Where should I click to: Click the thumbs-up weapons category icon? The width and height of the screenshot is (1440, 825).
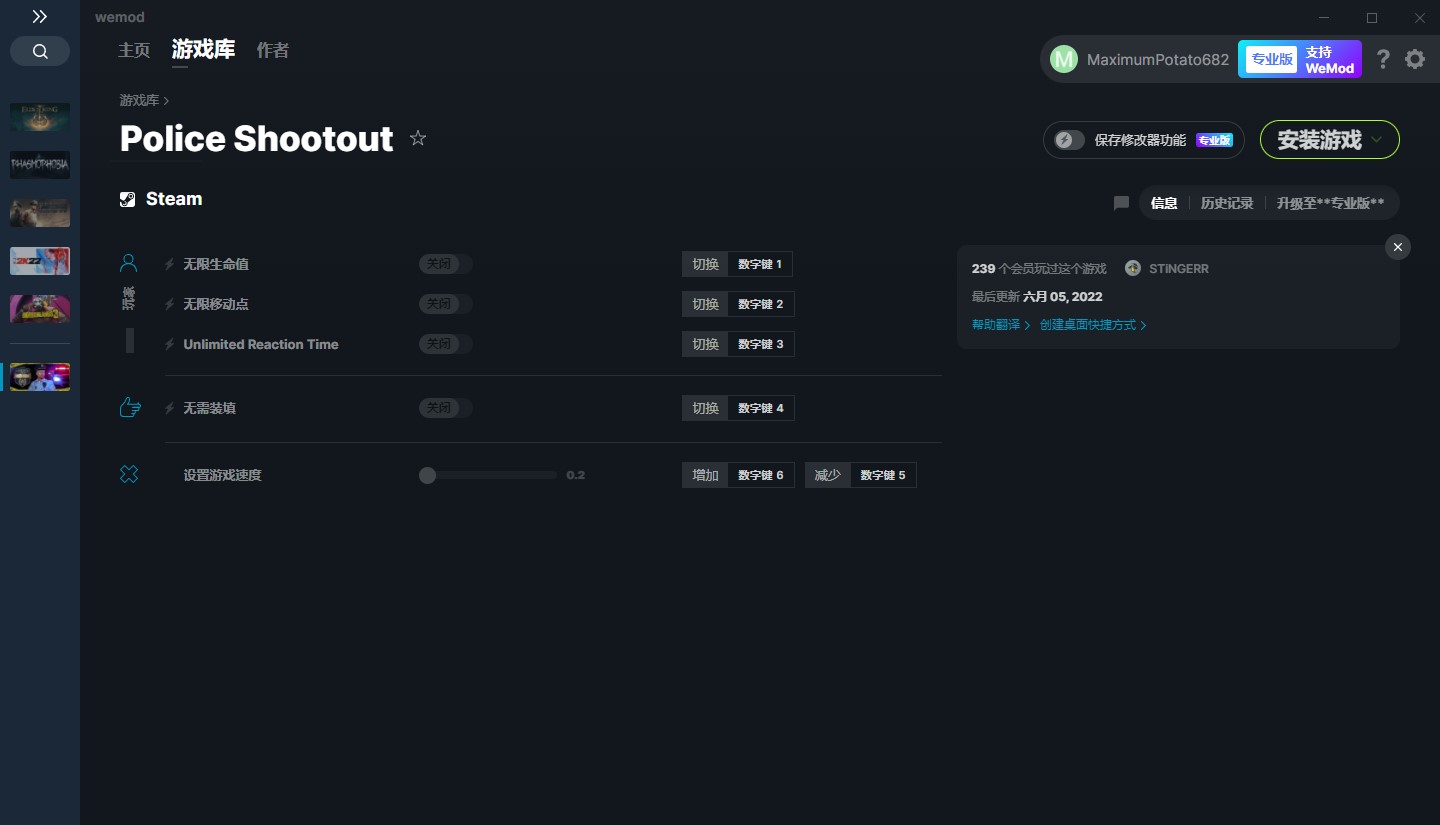129,407
